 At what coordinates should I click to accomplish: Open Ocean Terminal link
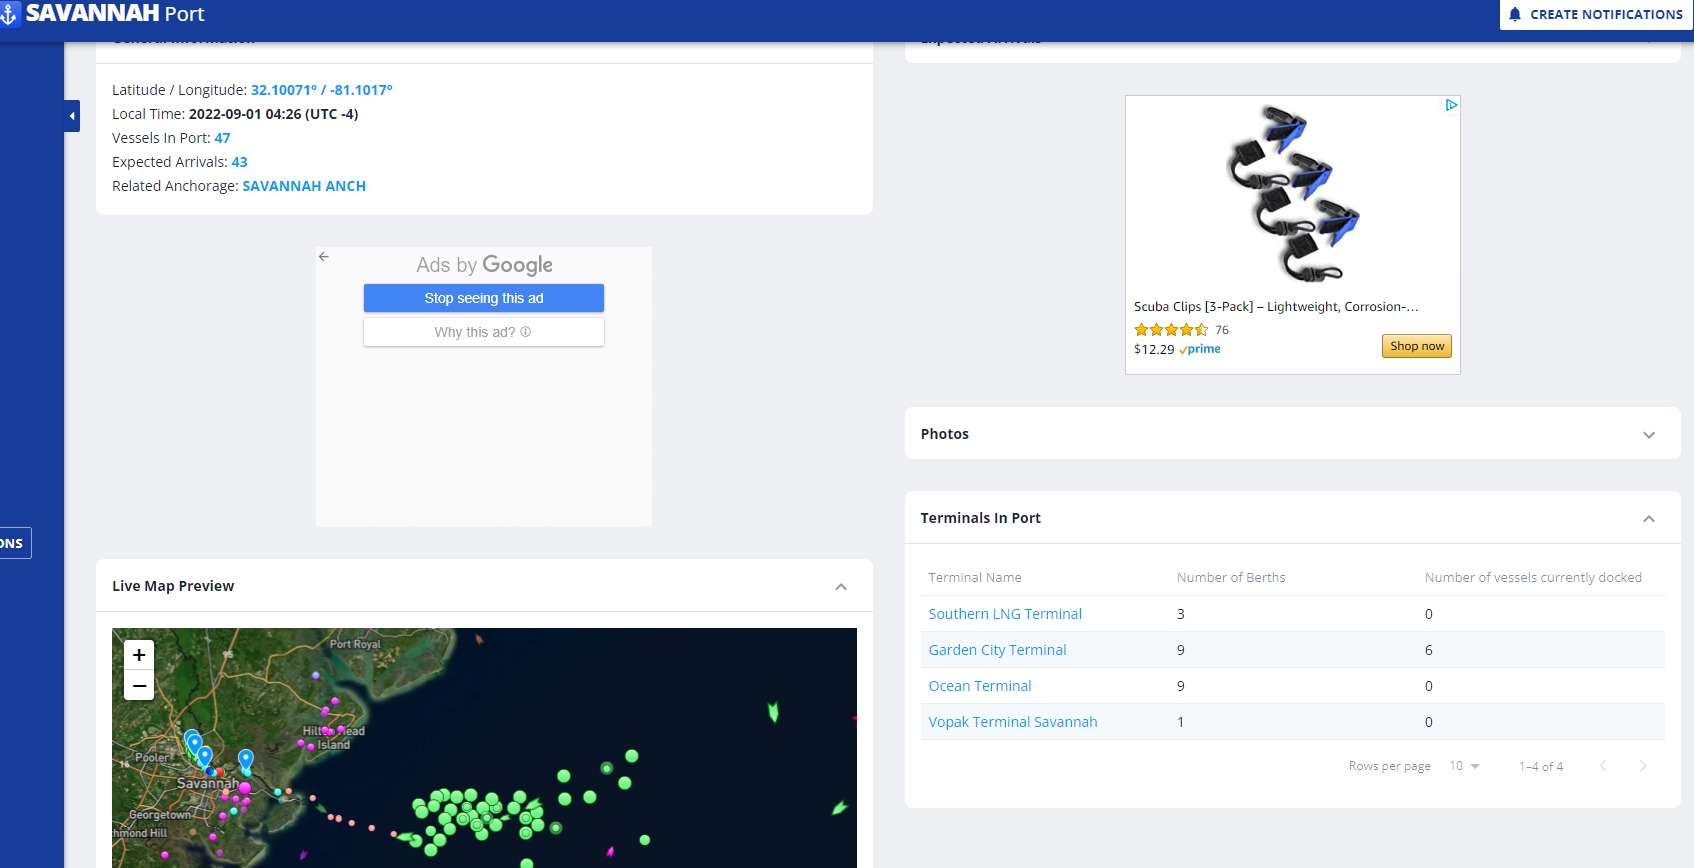click(x=980, y=686)
